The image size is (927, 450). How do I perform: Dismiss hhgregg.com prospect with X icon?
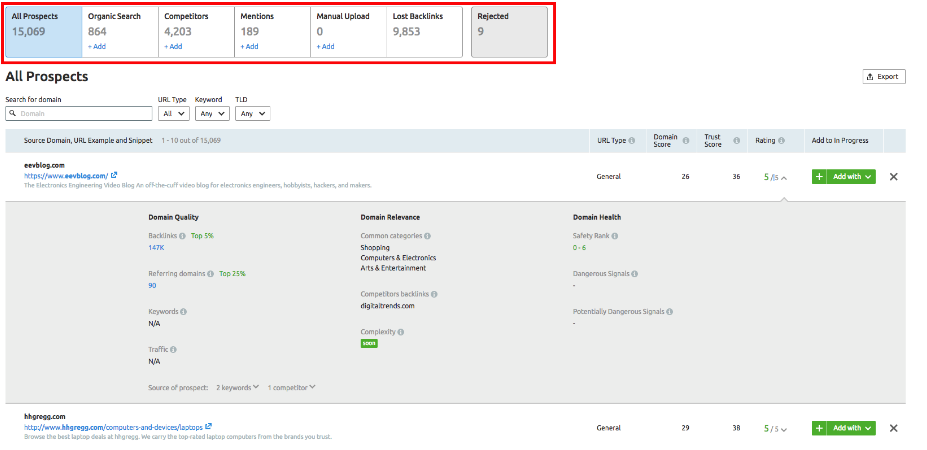point(893,428)
